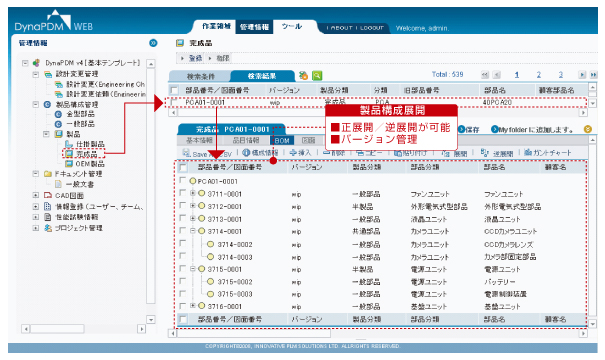Open 設計変更依頼 tree item
Viewport: 605px width, 360px height.
click(100, 95)
